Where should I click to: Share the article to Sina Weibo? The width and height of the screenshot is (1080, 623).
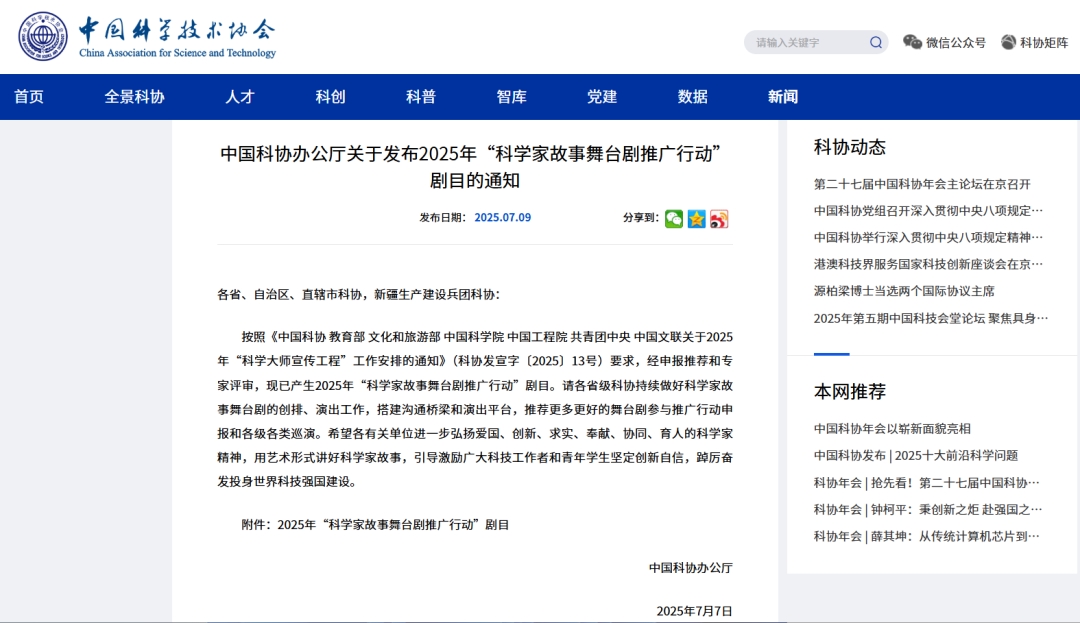tap(718, 218)
